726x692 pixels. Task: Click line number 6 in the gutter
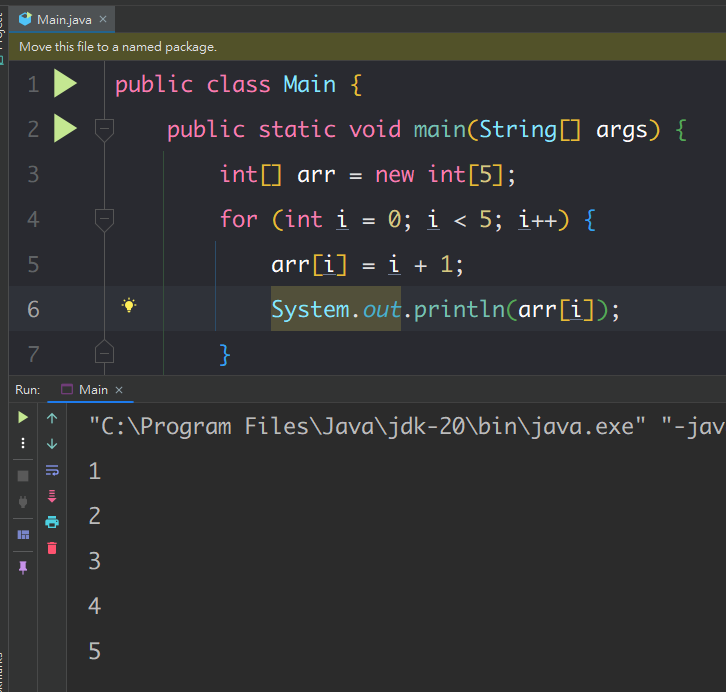33,309
